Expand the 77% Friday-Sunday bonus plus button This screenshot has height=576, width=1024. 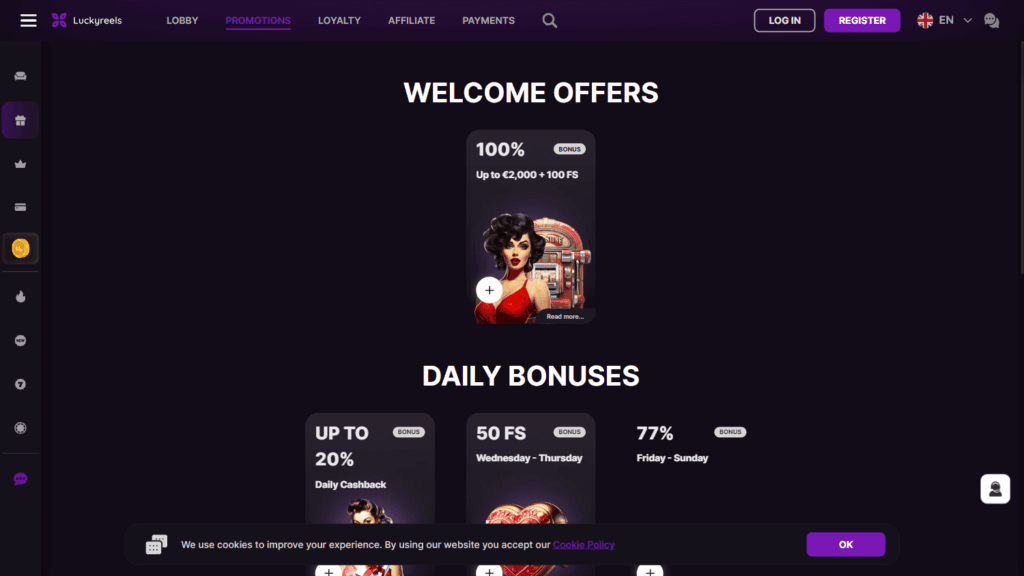tap(650, 570)
